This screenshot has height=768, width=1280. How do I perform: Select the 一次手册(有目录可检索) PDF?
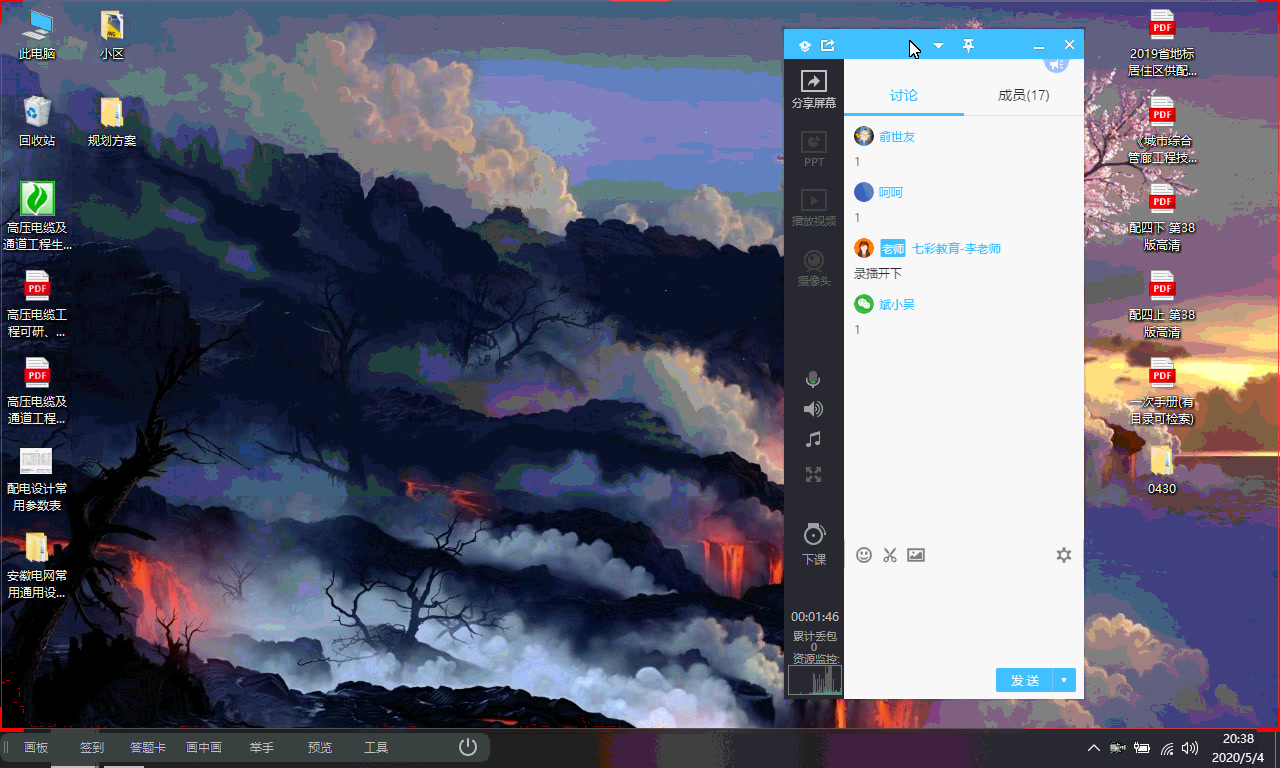click(x=1162, y=392)
